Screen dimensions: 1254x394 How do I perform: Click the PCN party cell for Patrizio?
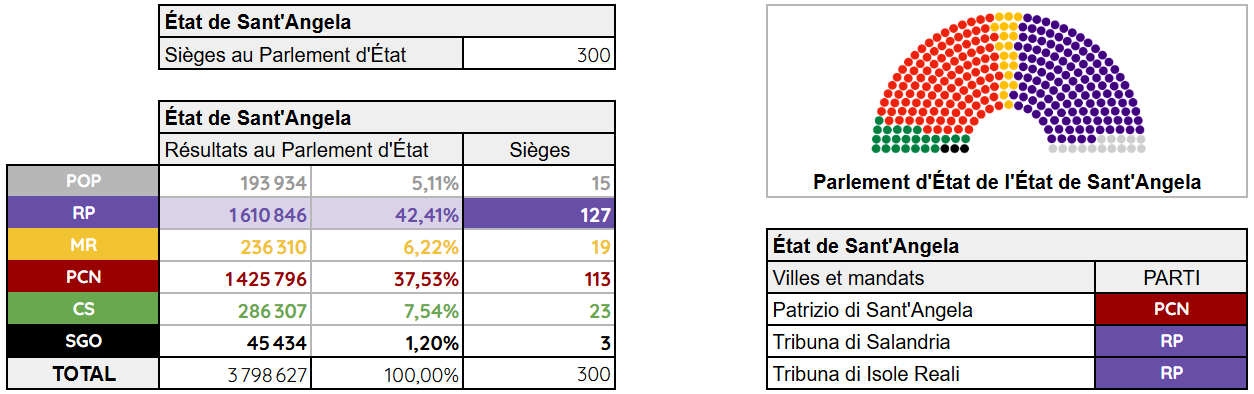tap(1171, 310)
